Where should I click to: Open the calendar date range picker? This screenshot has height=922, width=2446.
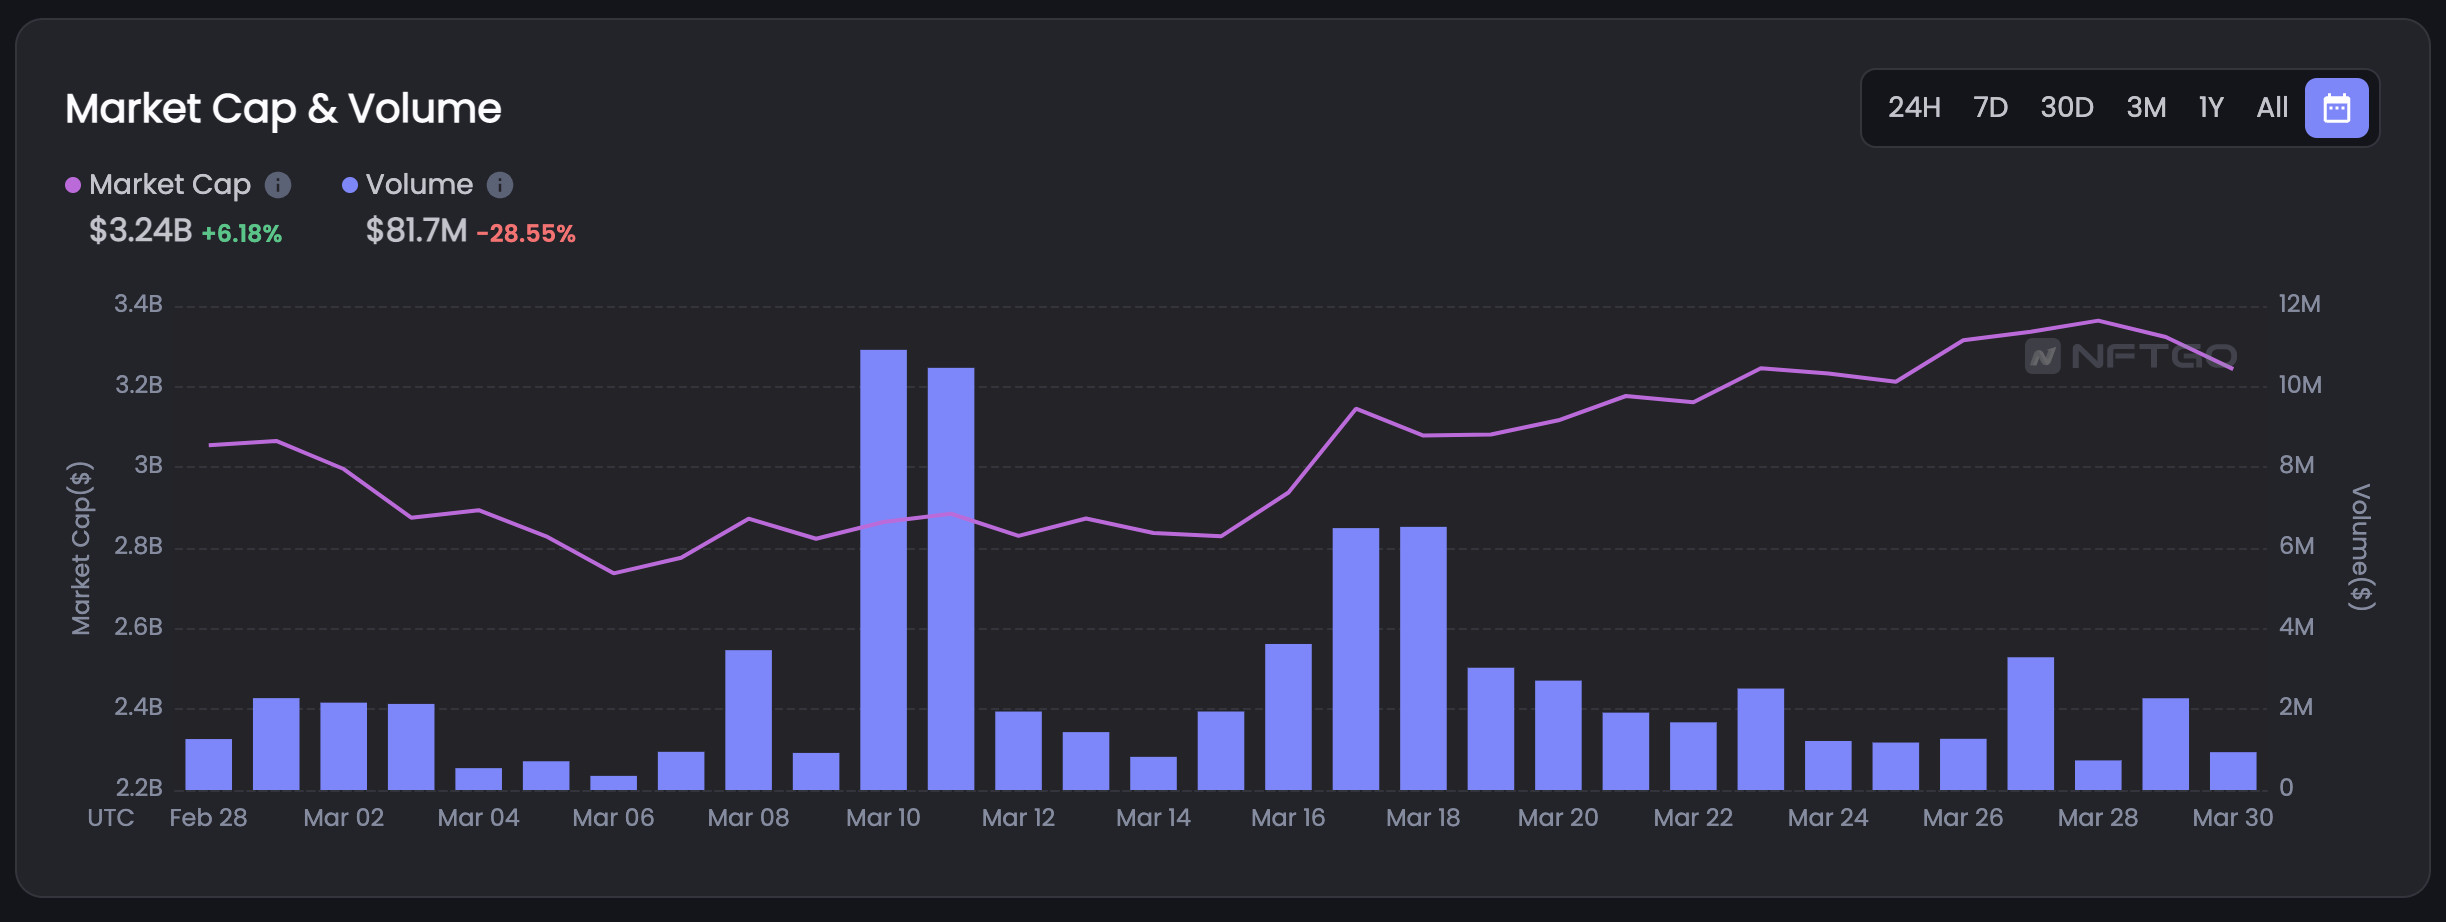coord(2336,108)
